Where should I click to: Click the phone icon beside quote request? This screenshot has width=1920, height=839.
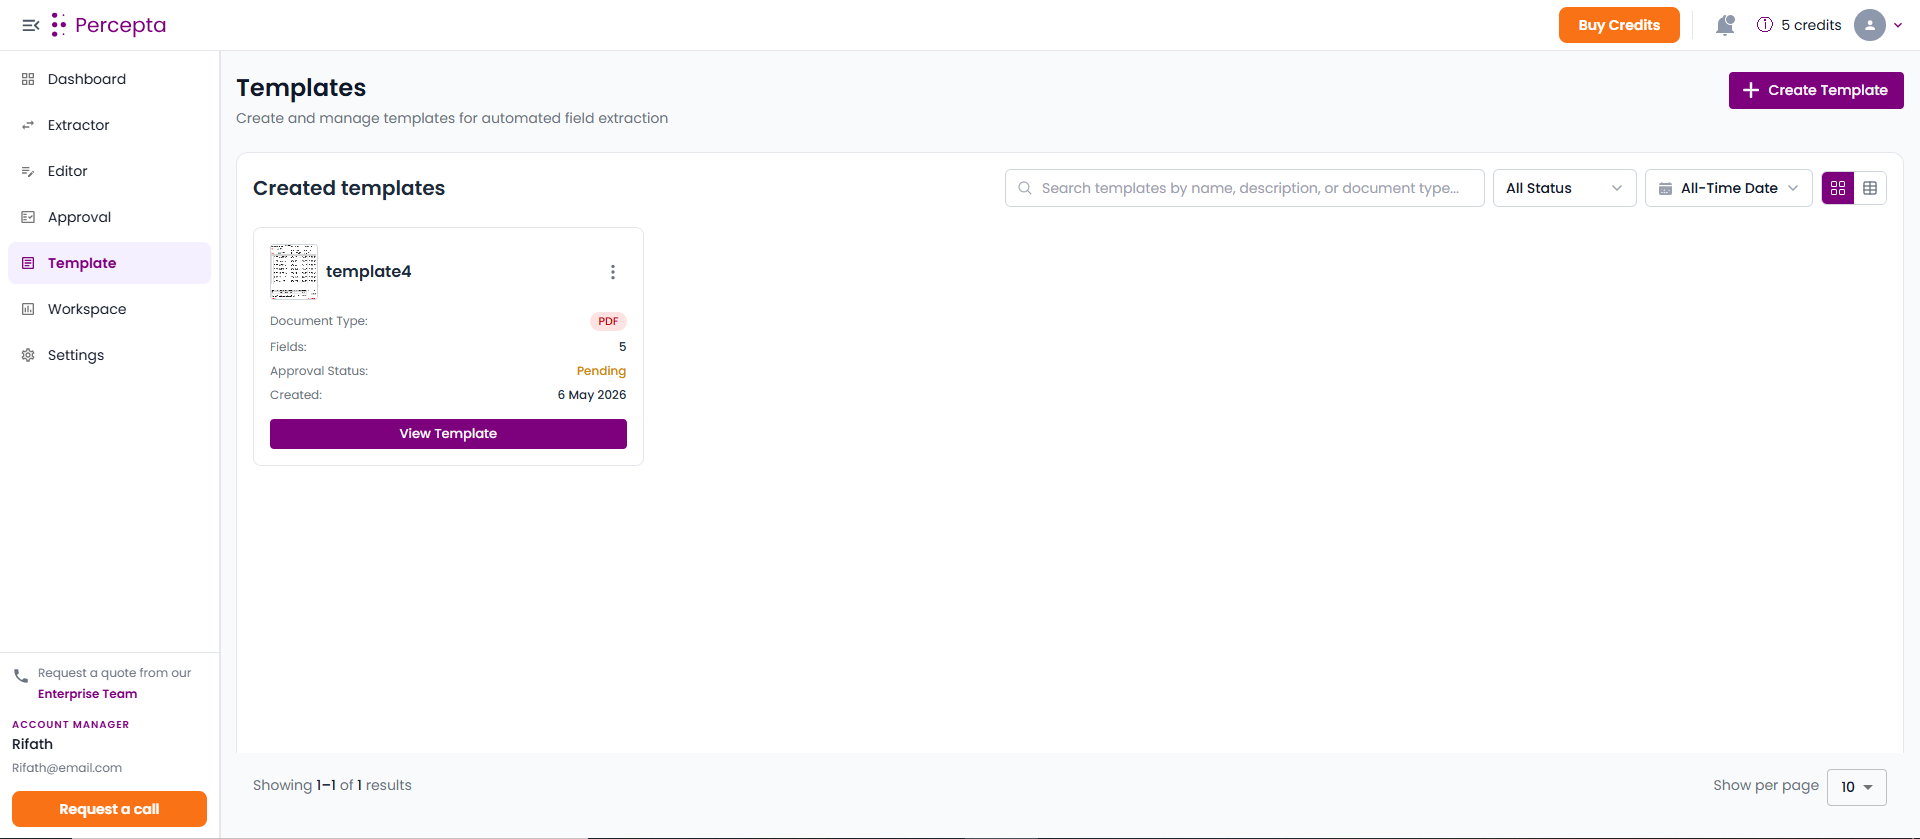pos(21,676)
